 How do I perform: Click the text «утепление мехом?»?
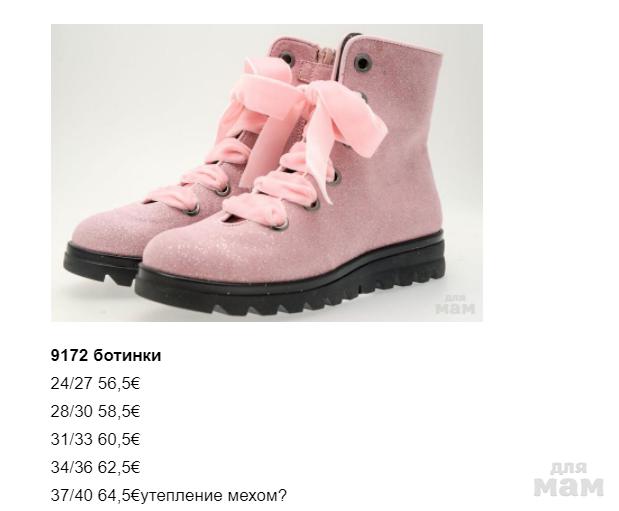(x=213, y=496)
